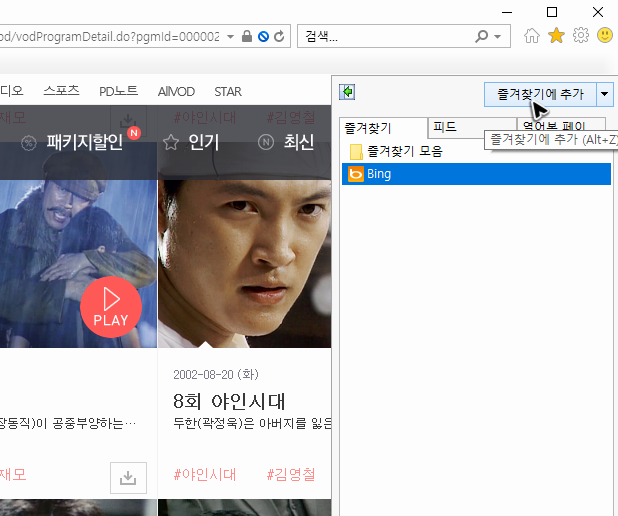Click the #야인시대 hashtag link below episode
The height and width of the screenshot is (516, 618).
pyautogui.click(x=205, y=475)
